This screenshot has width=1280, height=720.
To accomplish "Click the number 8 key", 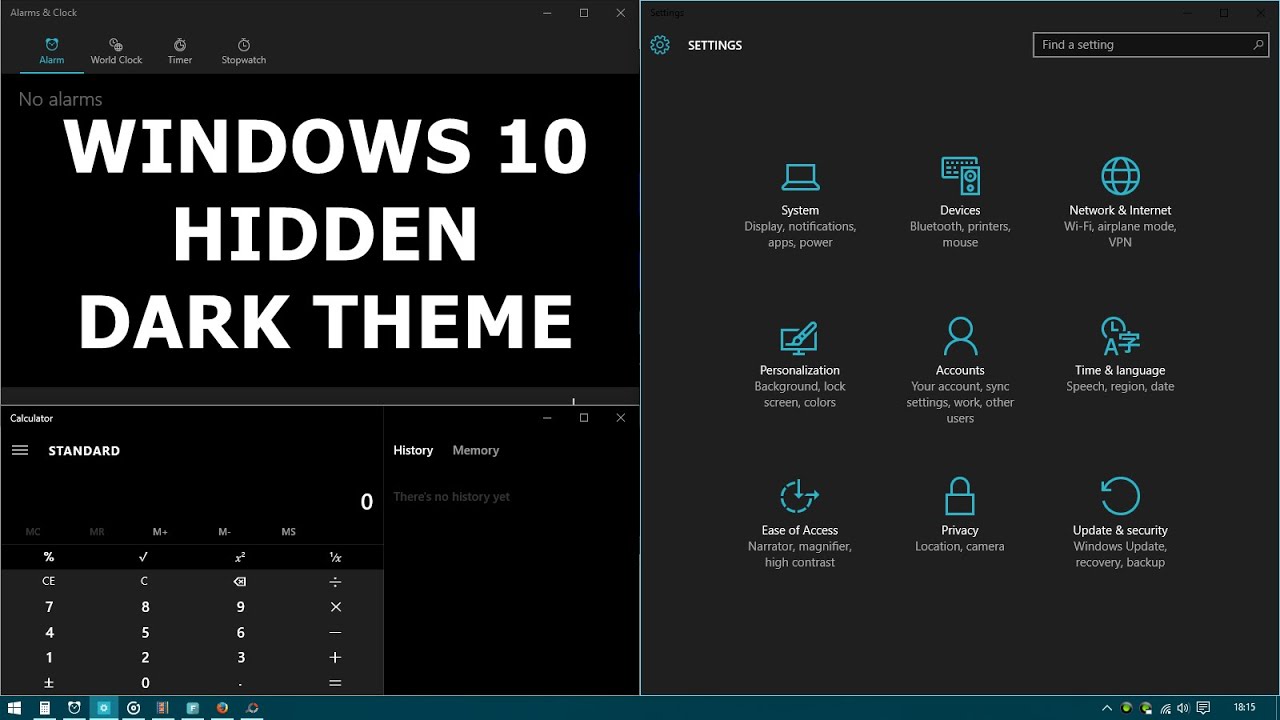I will tap(144, 607).
